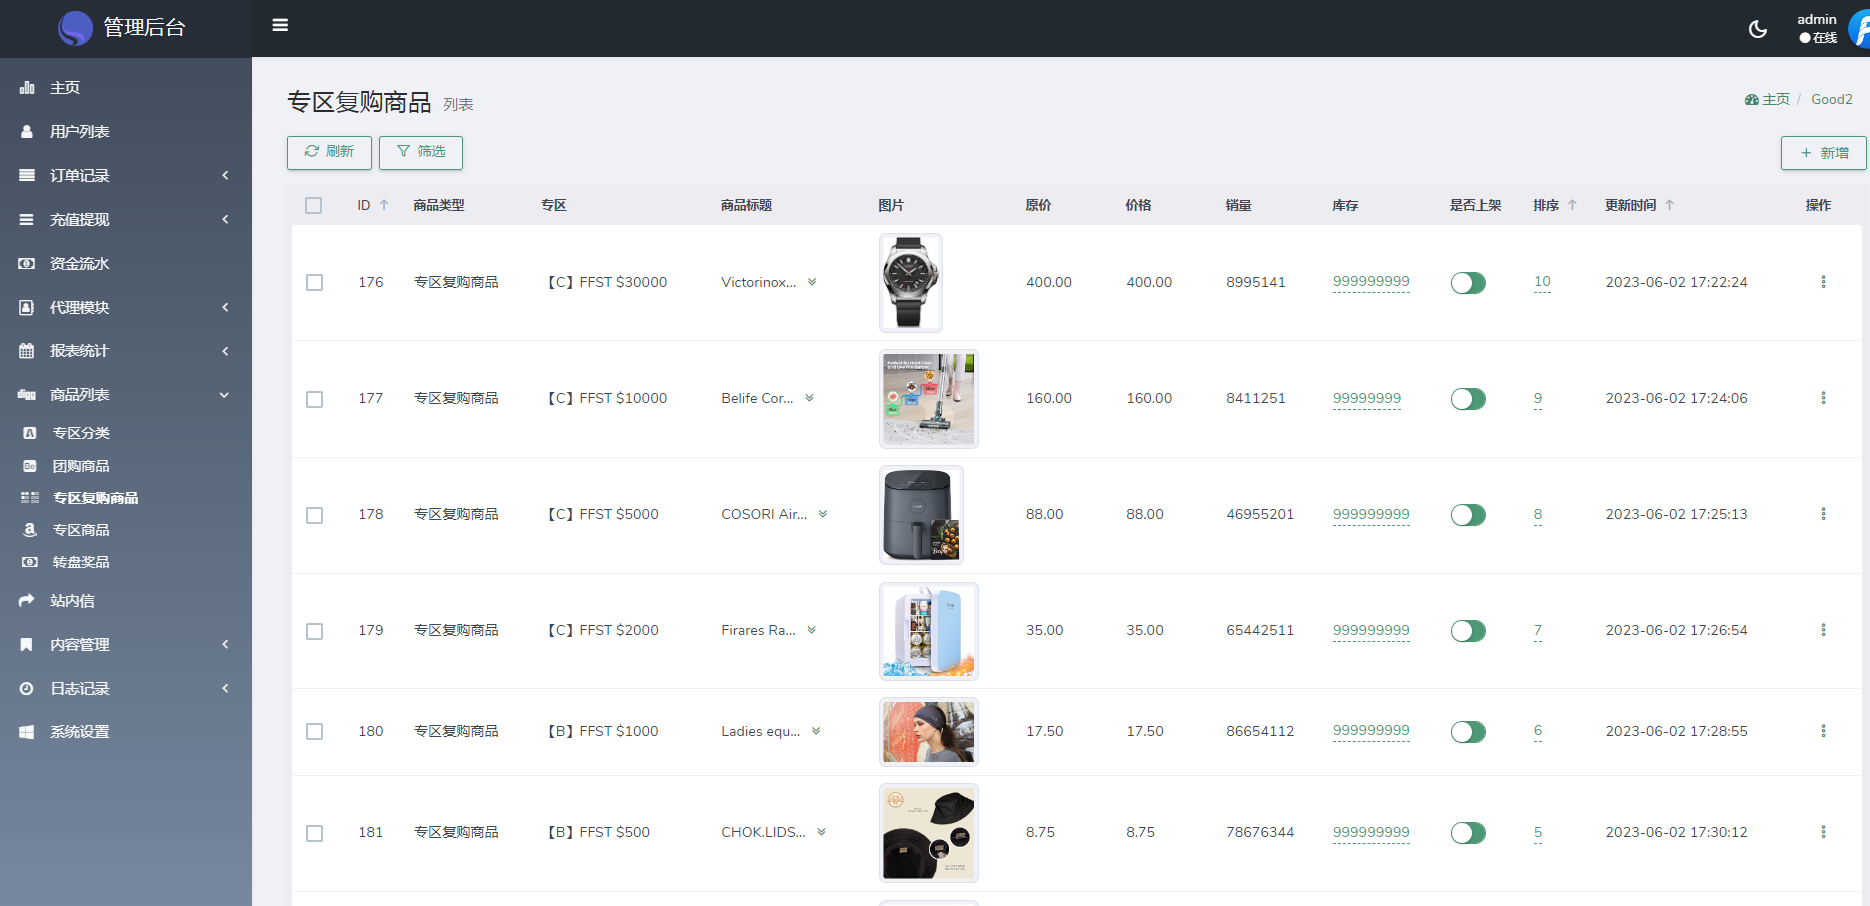
Task: Click the 刷新 refresh button
Action: pos(329,152)
